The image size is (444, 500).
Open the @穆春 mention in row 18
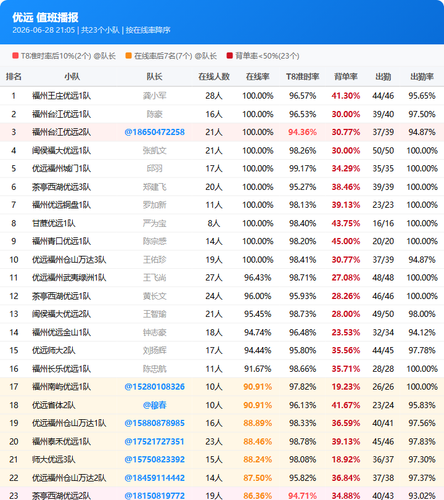pos(154,405)
